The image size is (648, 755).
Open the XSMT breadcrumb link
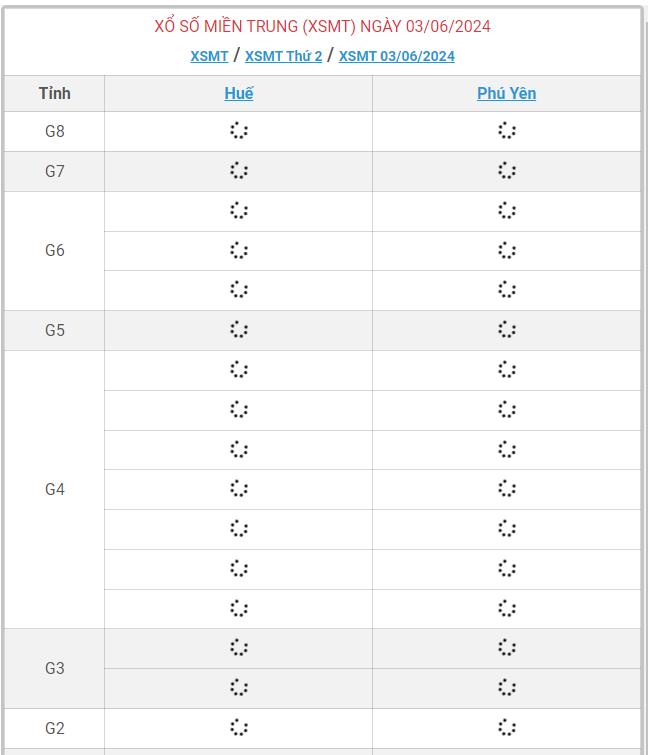coord(209,56)
